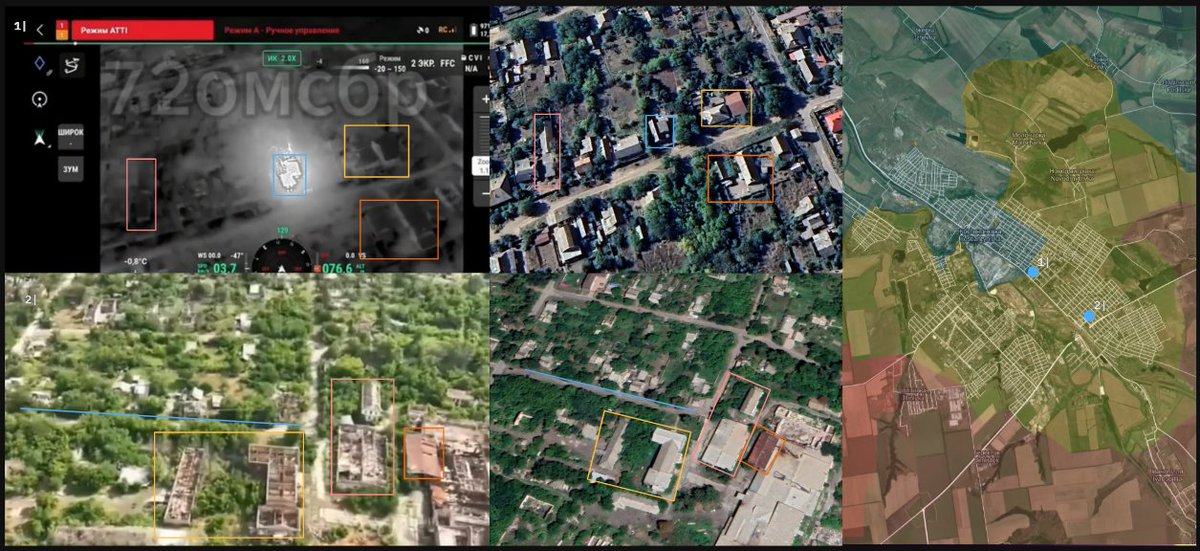Click the -0,8°C temperature reading
Screen dimensions: 1200x551
[137, 261]
